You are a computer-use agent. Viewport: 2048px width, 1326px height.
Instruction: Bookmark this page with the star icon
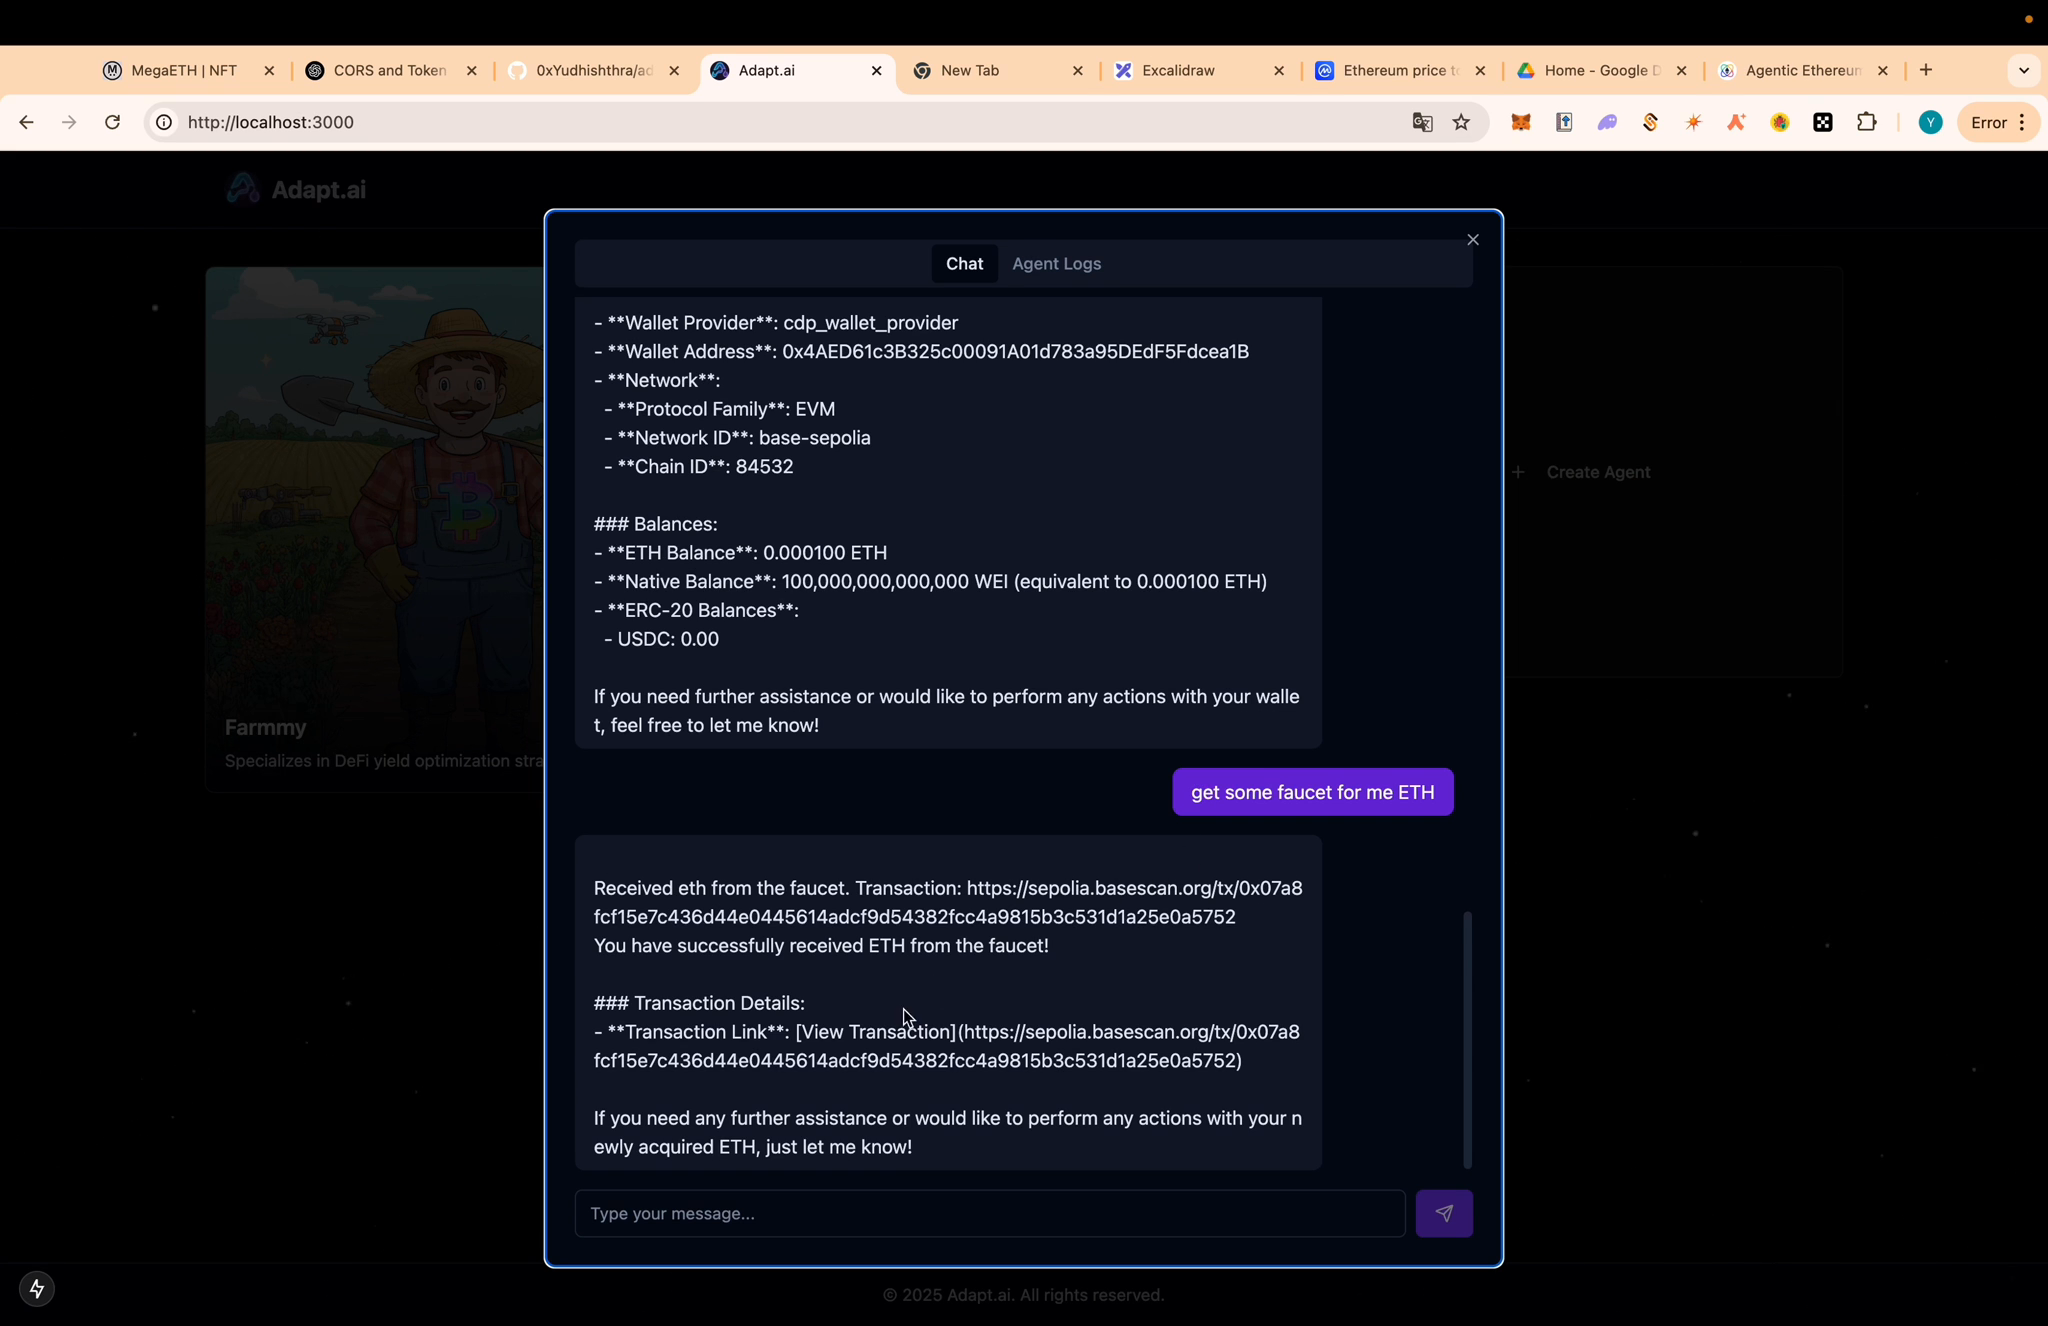pyautogui.click(x=1461, y=122)
